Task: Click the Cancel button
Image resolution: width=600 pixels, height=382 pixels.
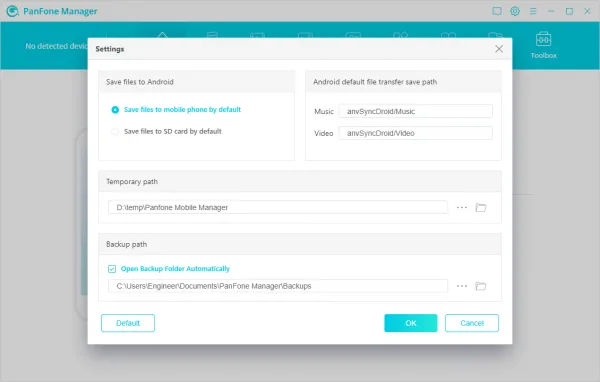Action: click(x=472, y=323)
